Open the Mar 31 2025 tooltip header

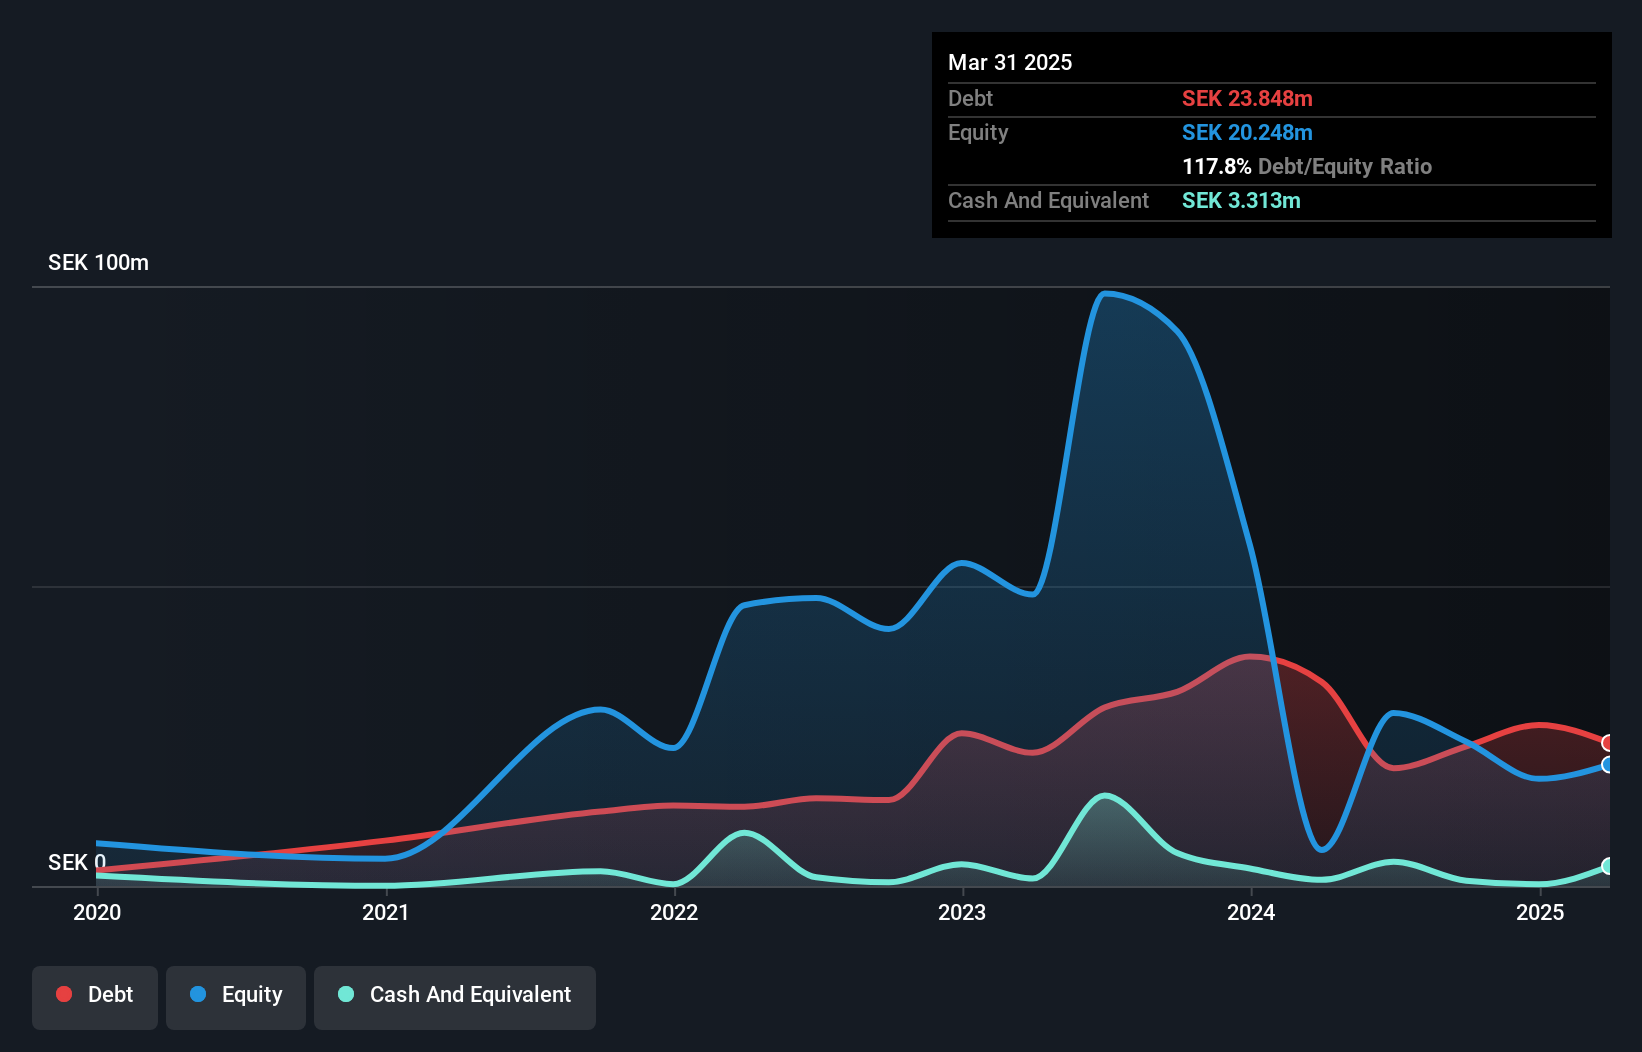tap(1009, 62)
